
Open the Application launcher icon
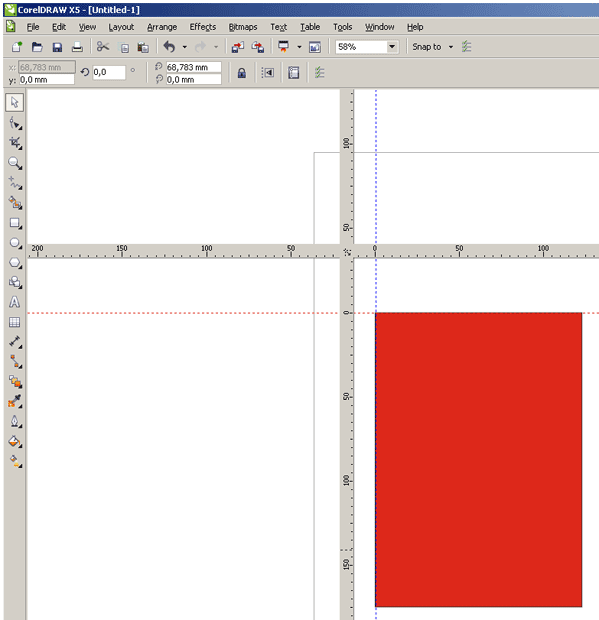(x=283, y=47)
